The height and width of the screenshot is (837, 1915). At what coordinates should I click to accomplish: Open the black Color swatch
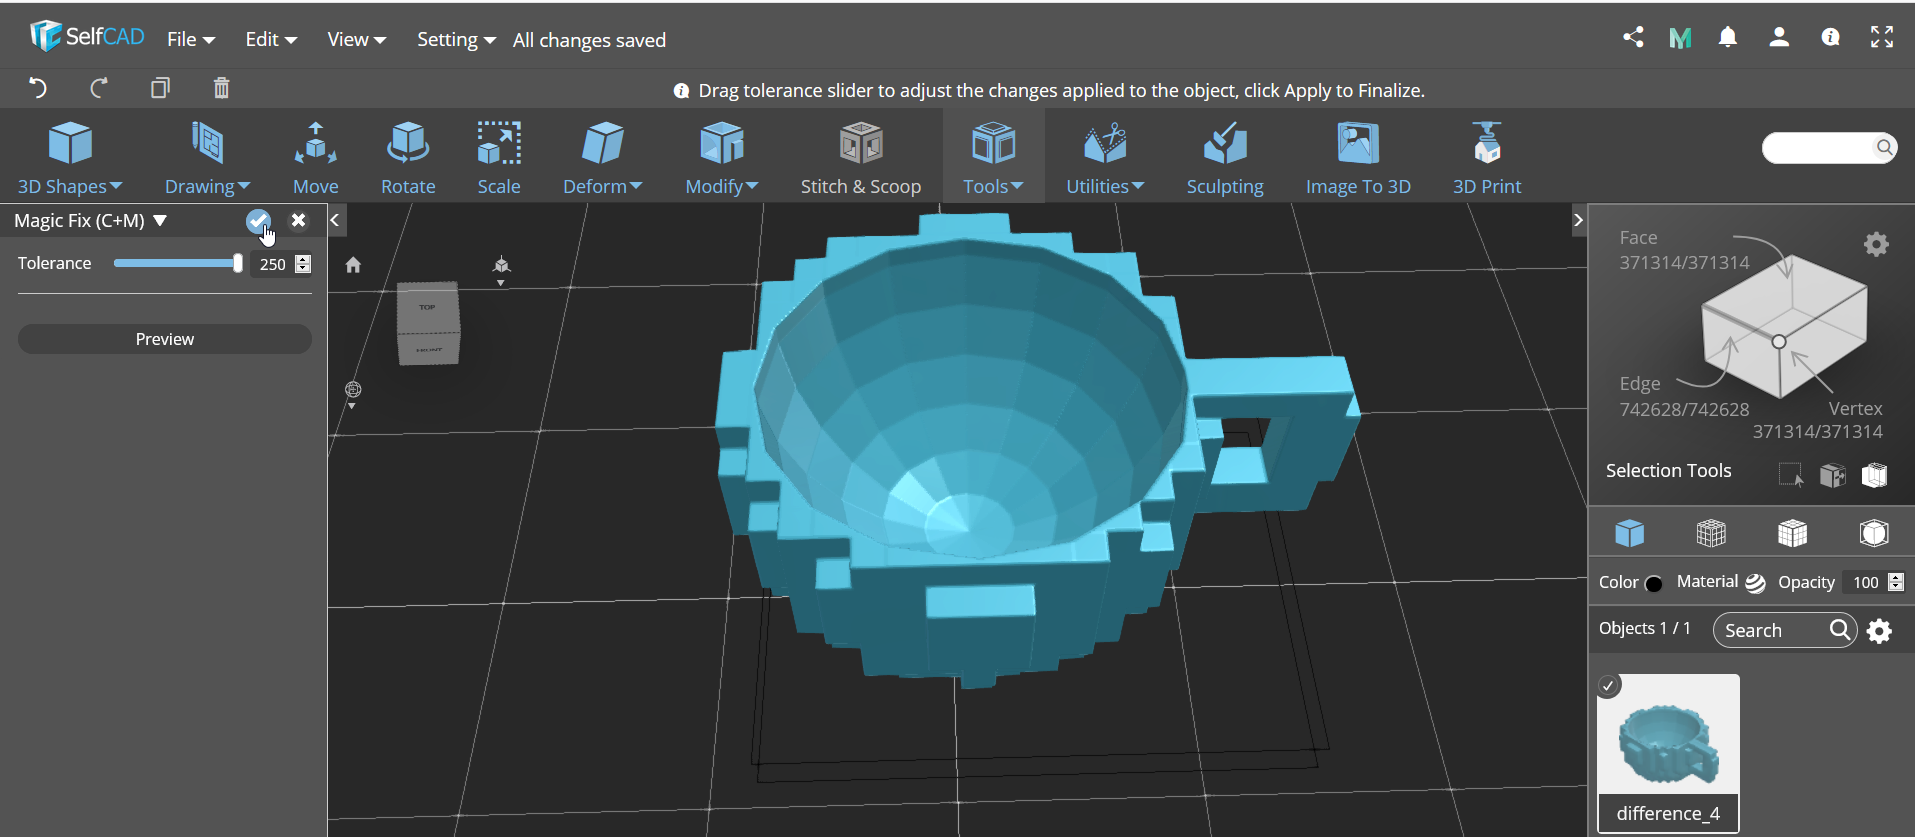click(1654, 583)
